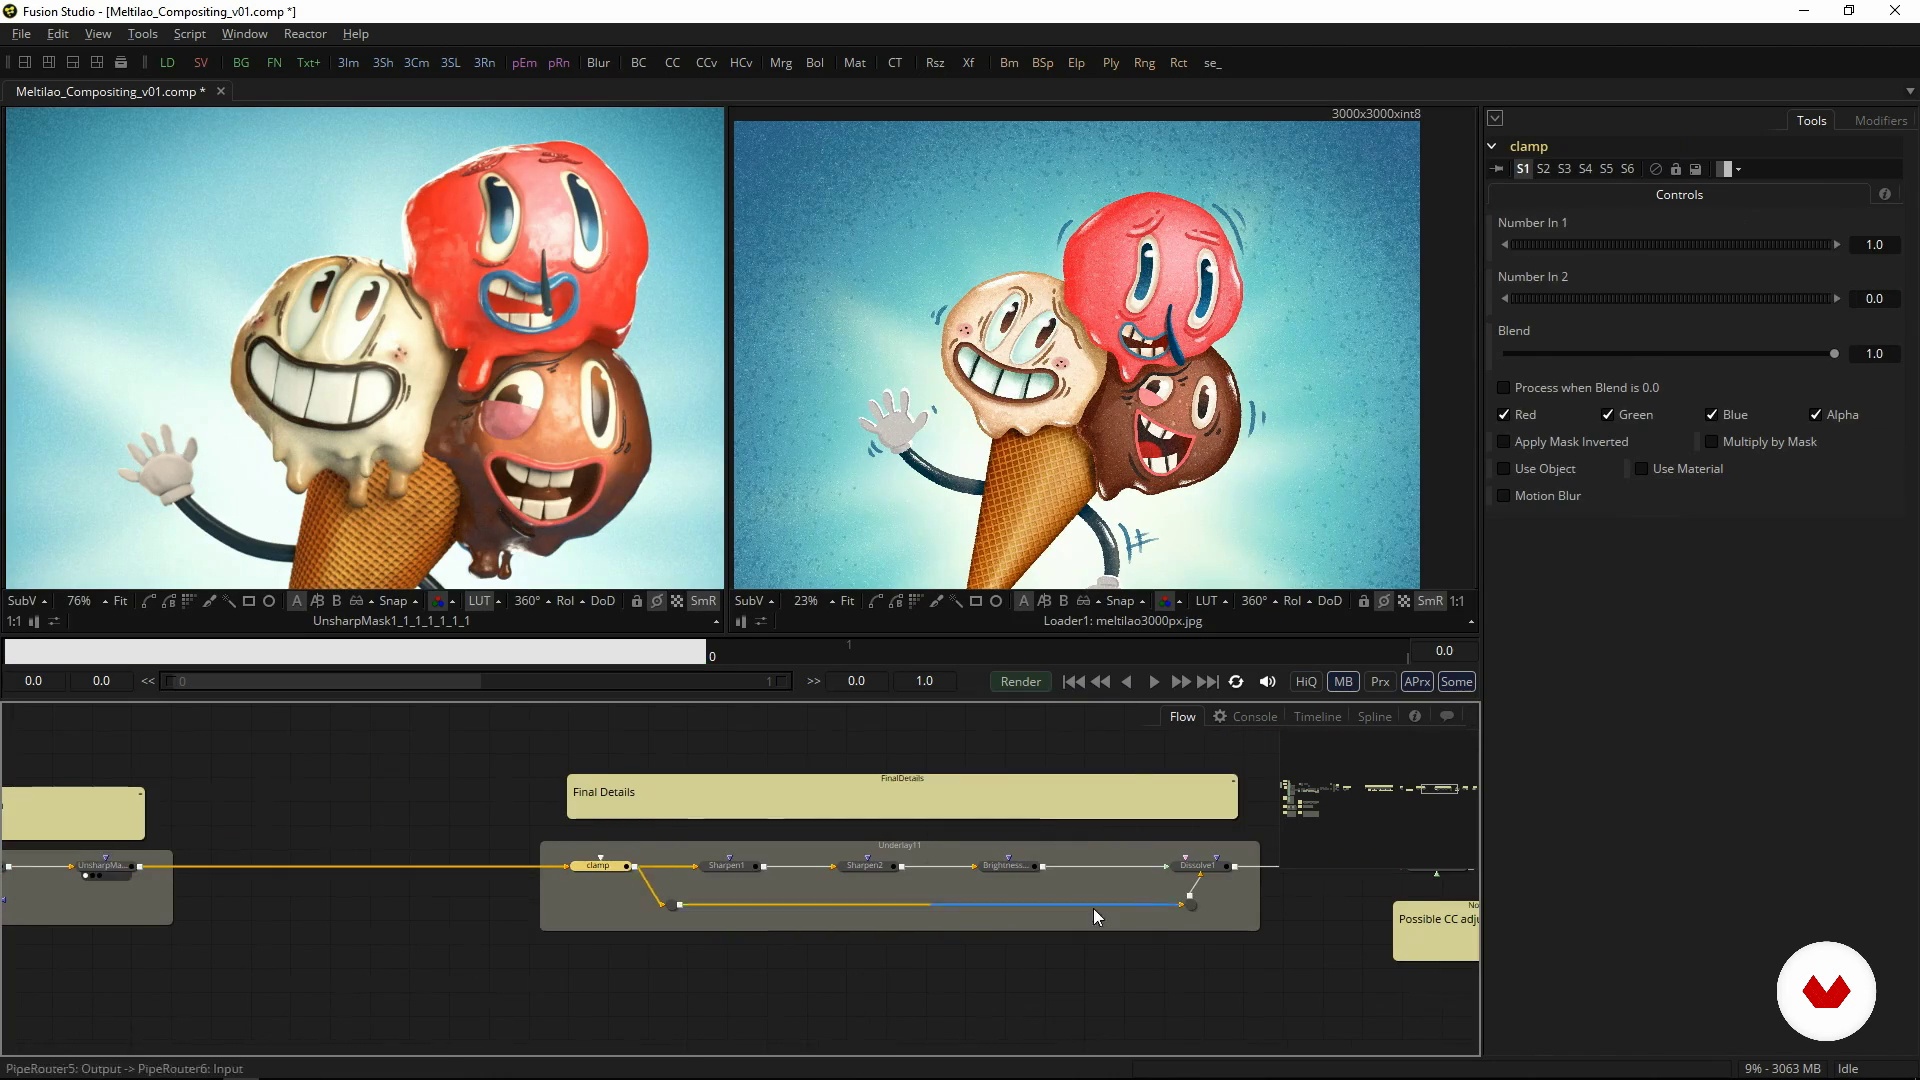Uncheck the Alpha channel checkbox
1920x1080 pixels.
(1815, 415)
